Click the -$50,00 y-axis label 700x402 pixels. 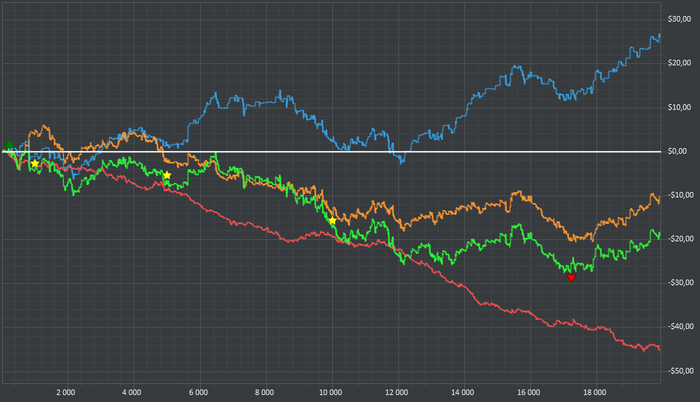(x=680, y=371)
